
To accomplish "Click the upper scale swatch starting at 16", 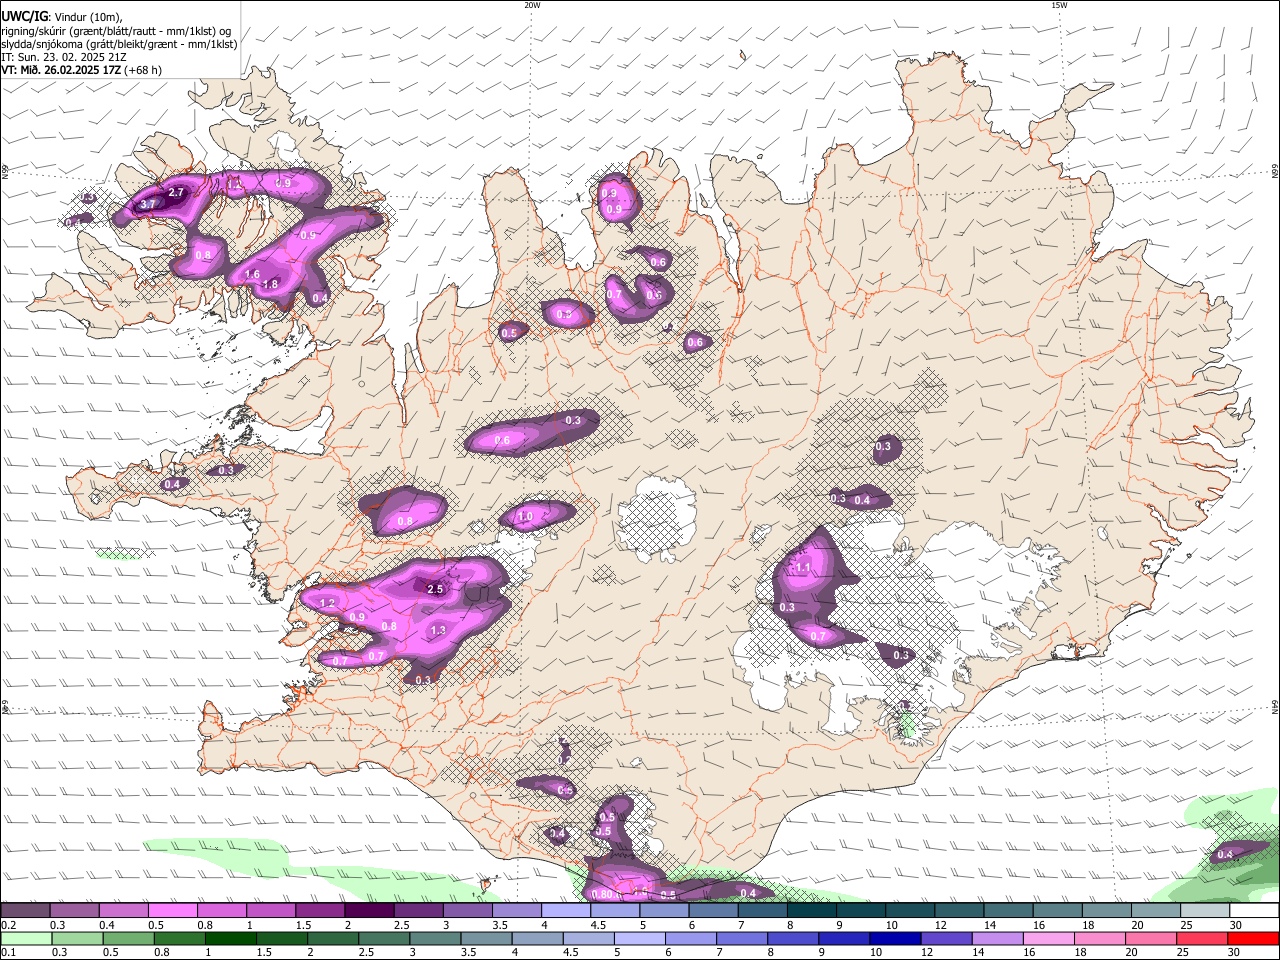I will tap(1057, 910).
